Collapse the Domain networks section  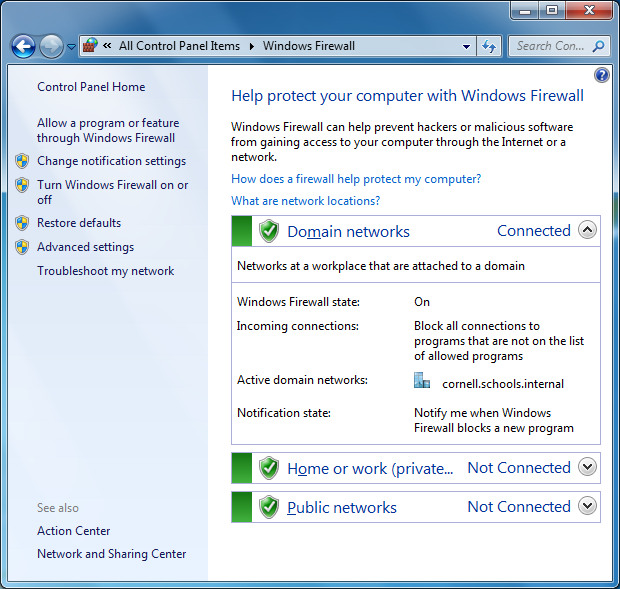tap(588, 231)
